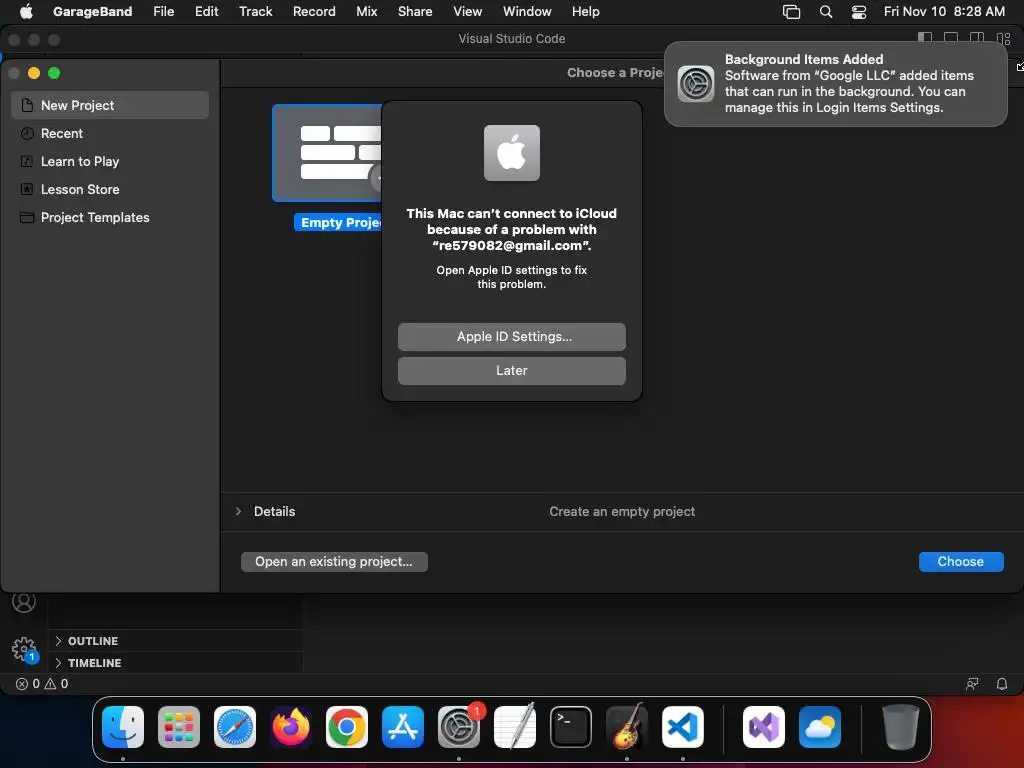Image resolution: width=1024 pixels, height=768 pixels.
Task: Open the File menu
Action: coord(163,12)
